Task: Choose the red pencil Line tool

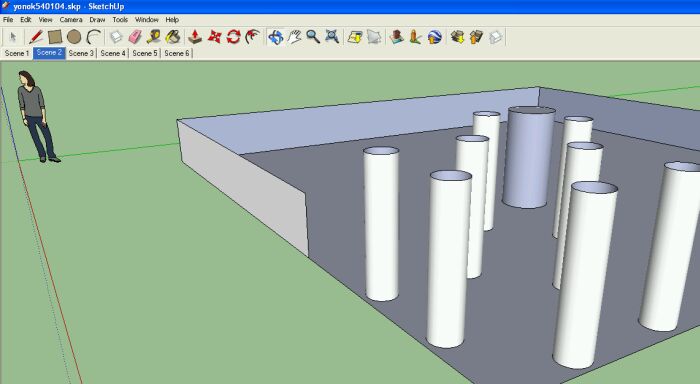Action: [x=36, y=37]
